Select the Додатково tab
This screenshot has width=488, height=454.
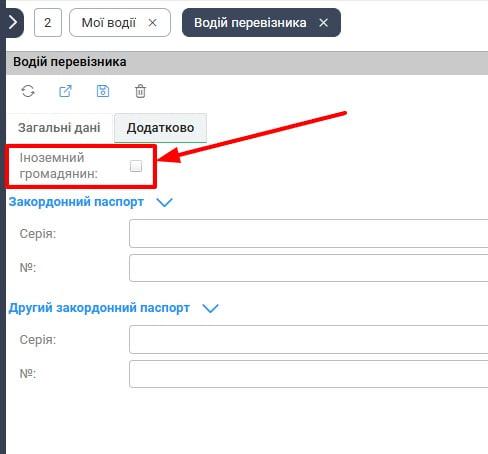pyautogui.click(x=160, y=128)
